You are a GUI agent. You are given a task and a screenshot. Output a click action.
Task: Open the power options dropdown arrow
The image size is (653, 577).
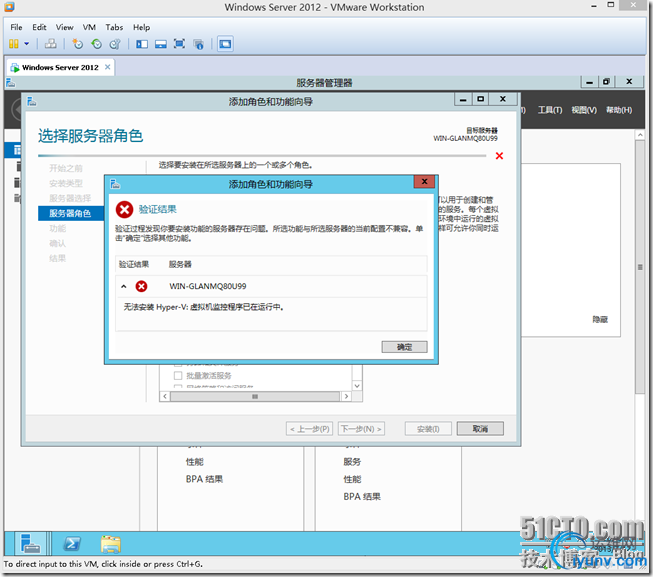pyautogui.click(x=27, y=44)
